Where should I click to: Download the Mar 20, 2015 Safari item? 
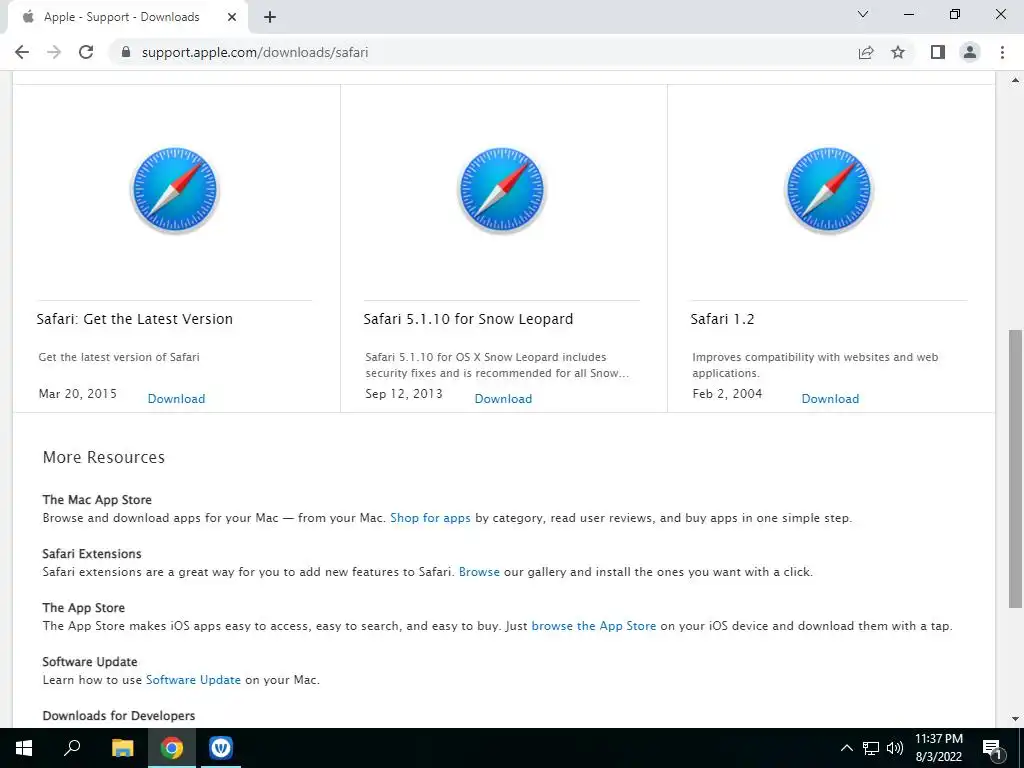pos(176,399)
